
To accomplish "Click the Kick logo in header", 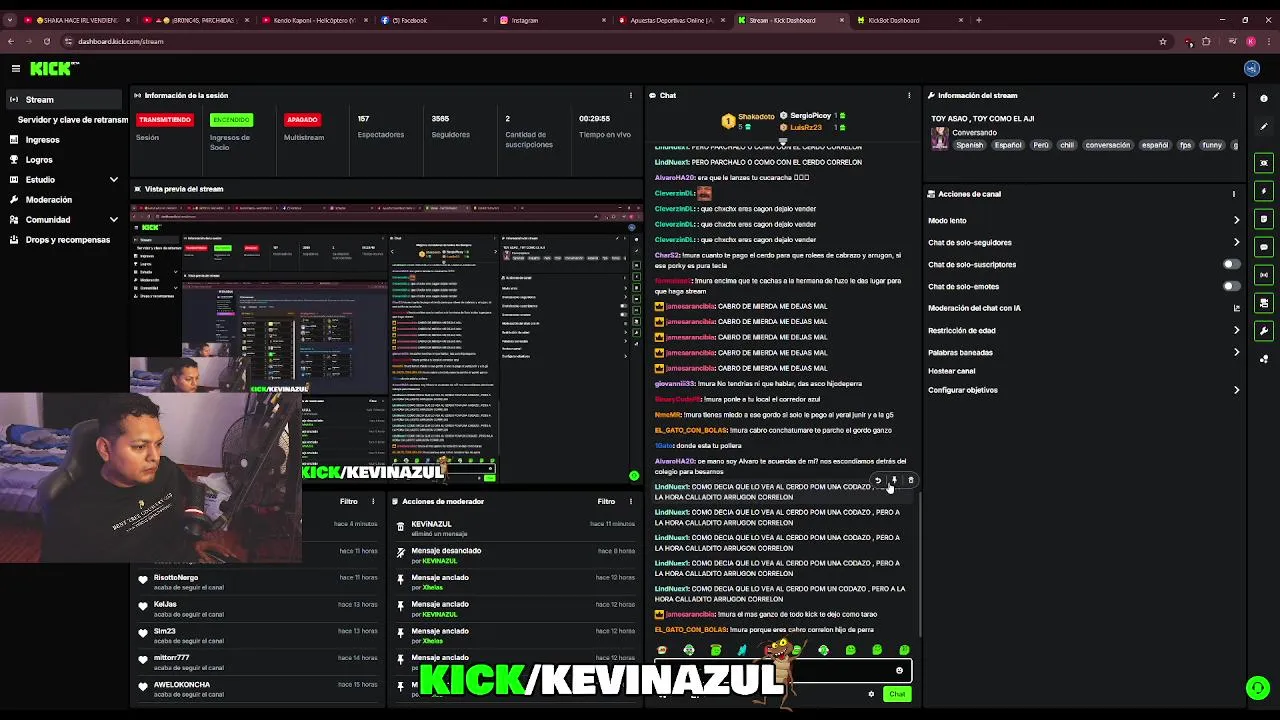I will [x=53, y=68].
